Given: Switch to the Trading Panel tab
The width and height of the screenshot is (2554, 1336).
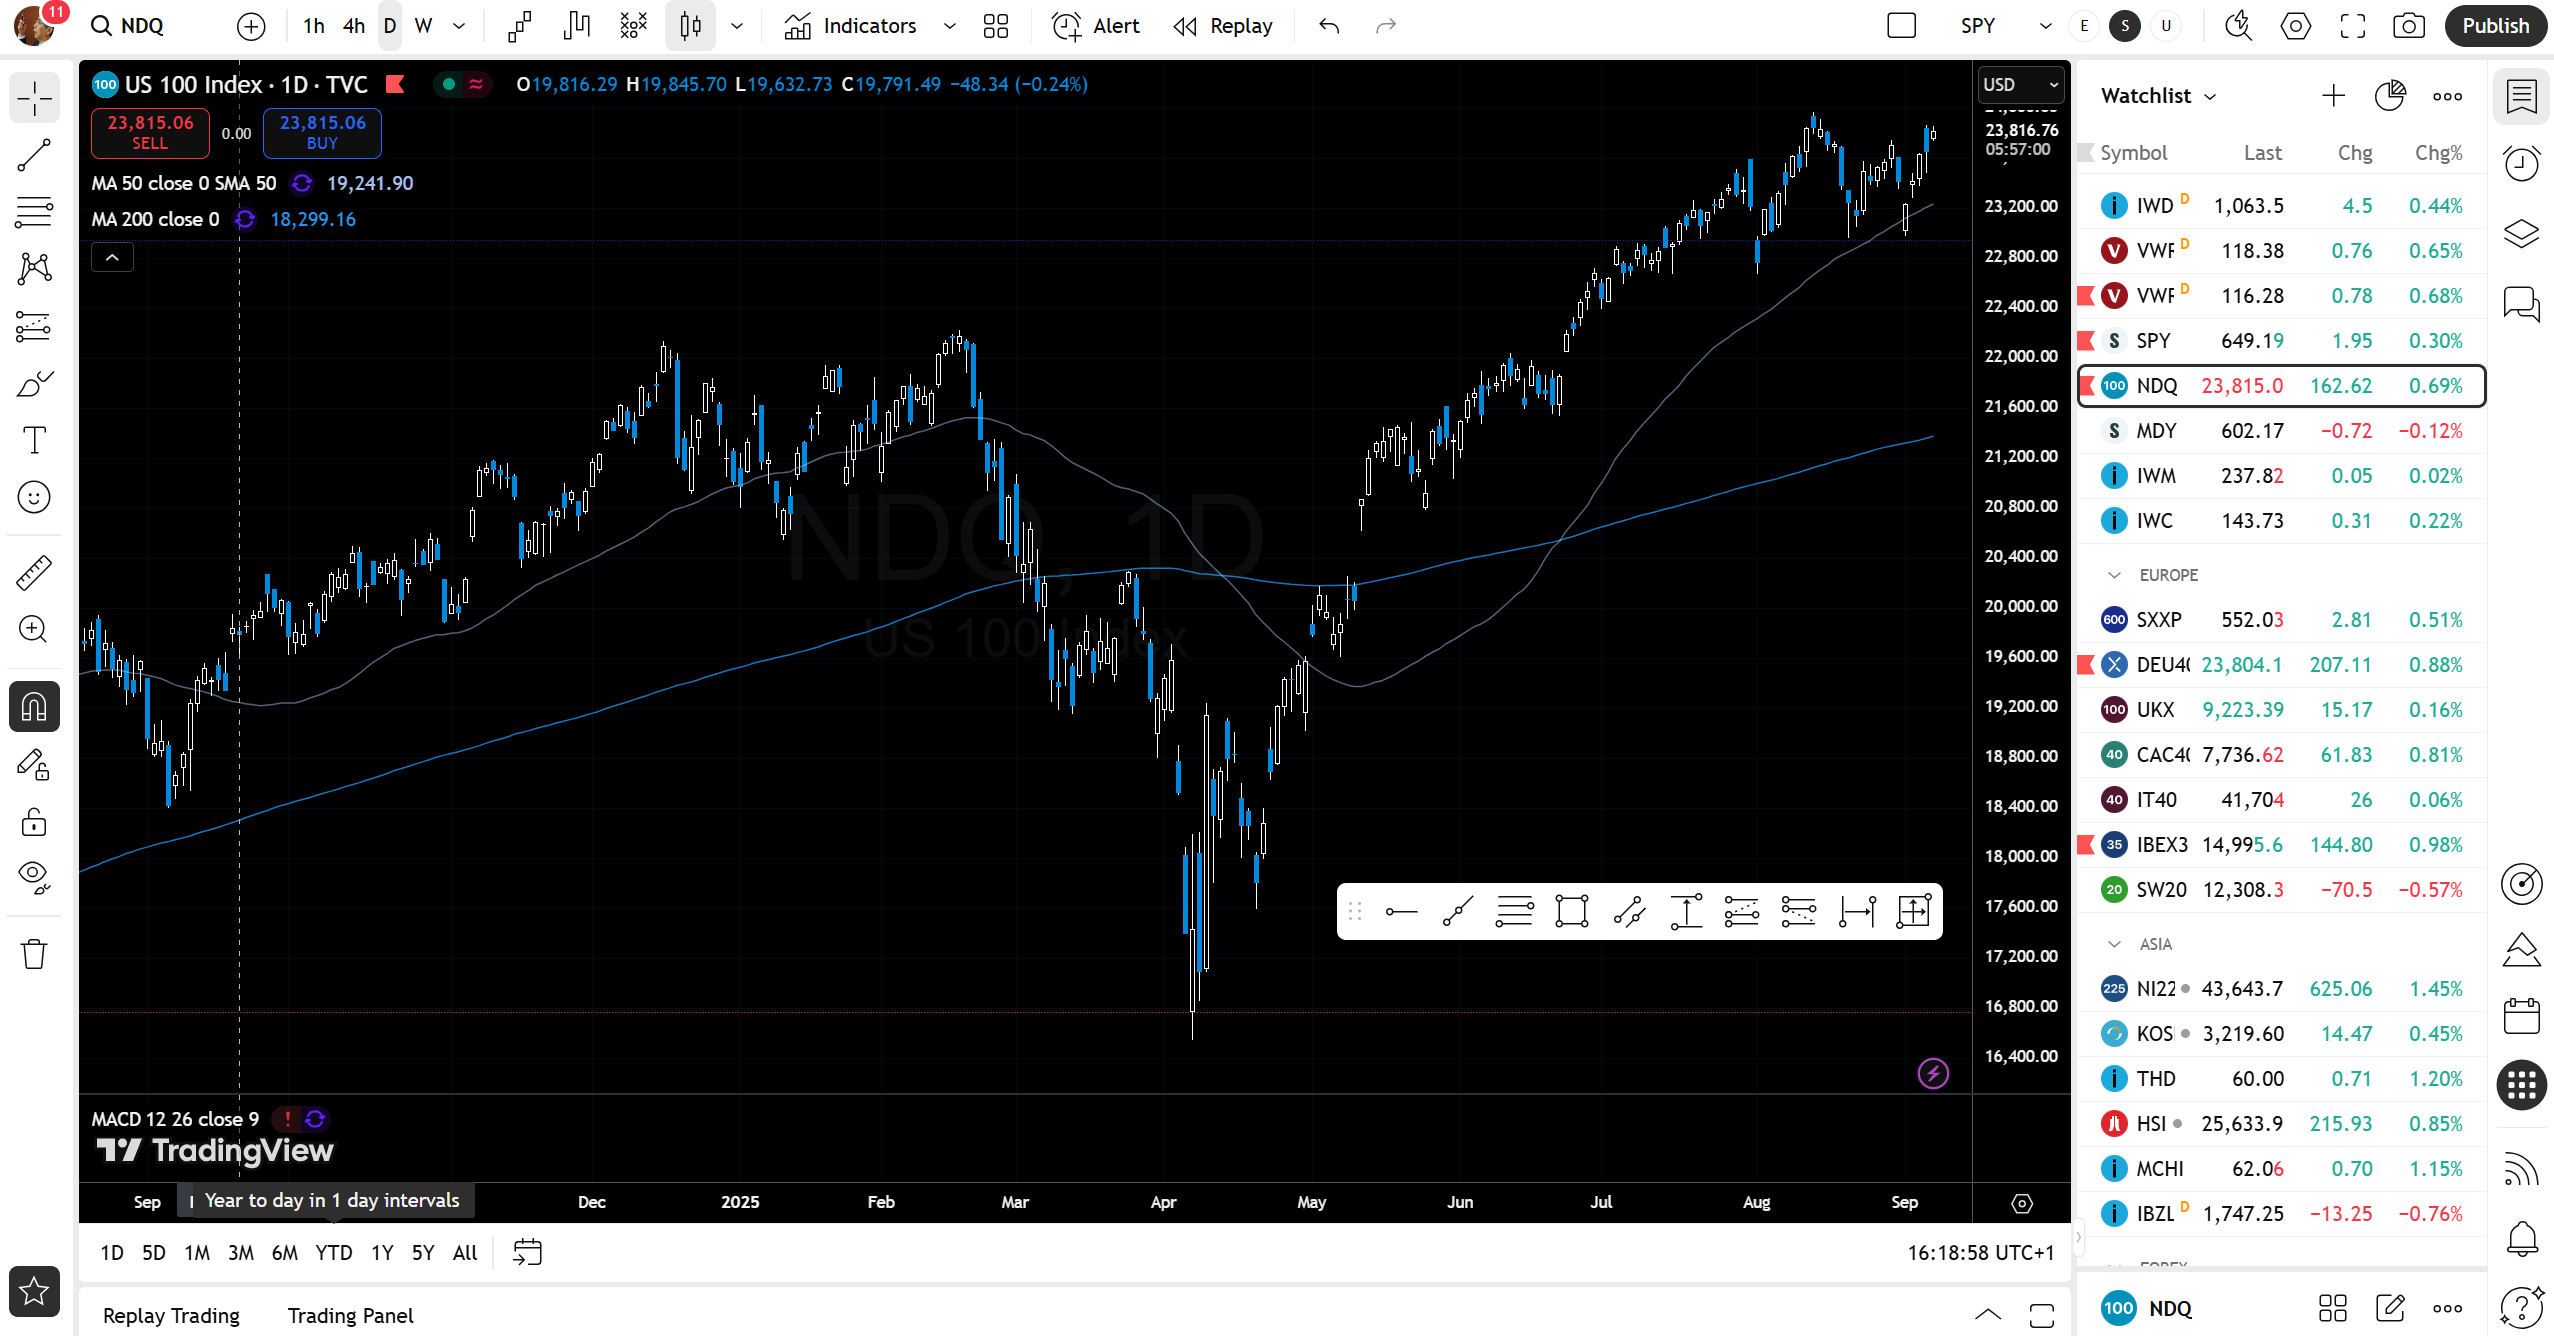Looking at the screenshot, I should [350, 1315].
